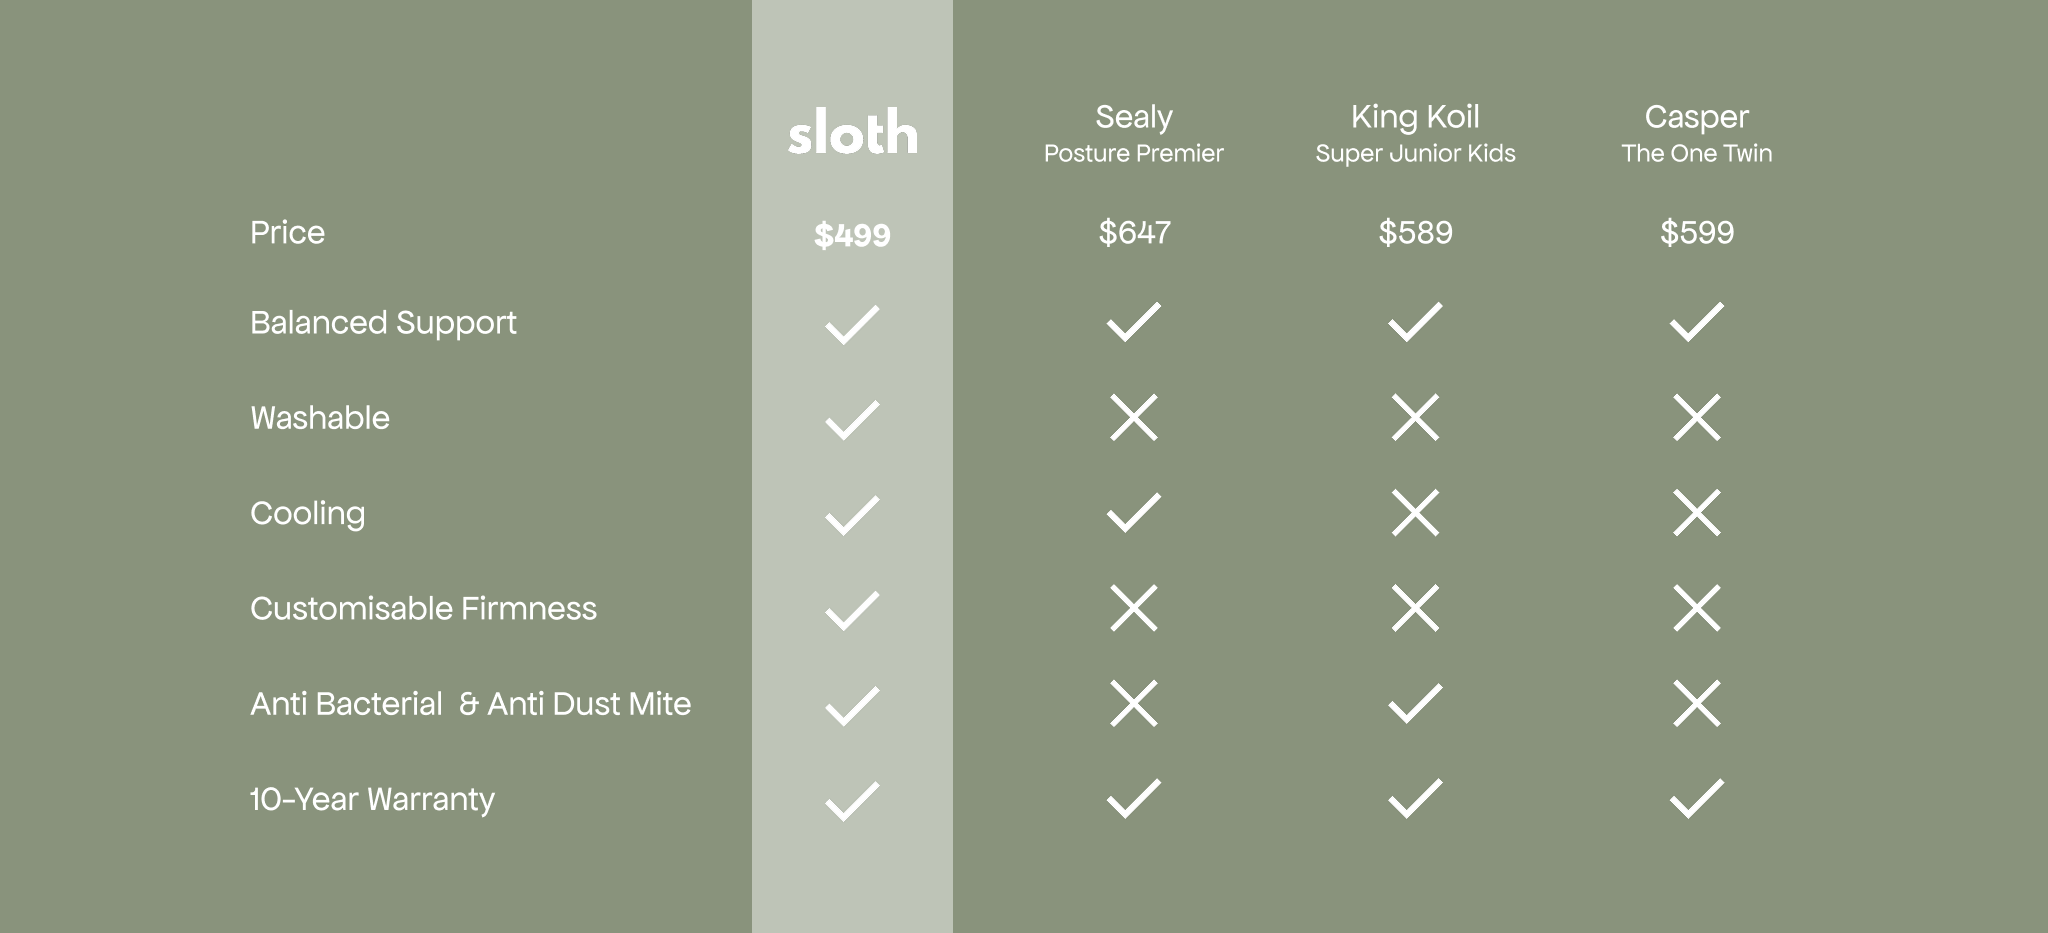Screen dimensions: 2048x933
Task: Click Casper's Washable cross mark
Action: pos(1696,418)
